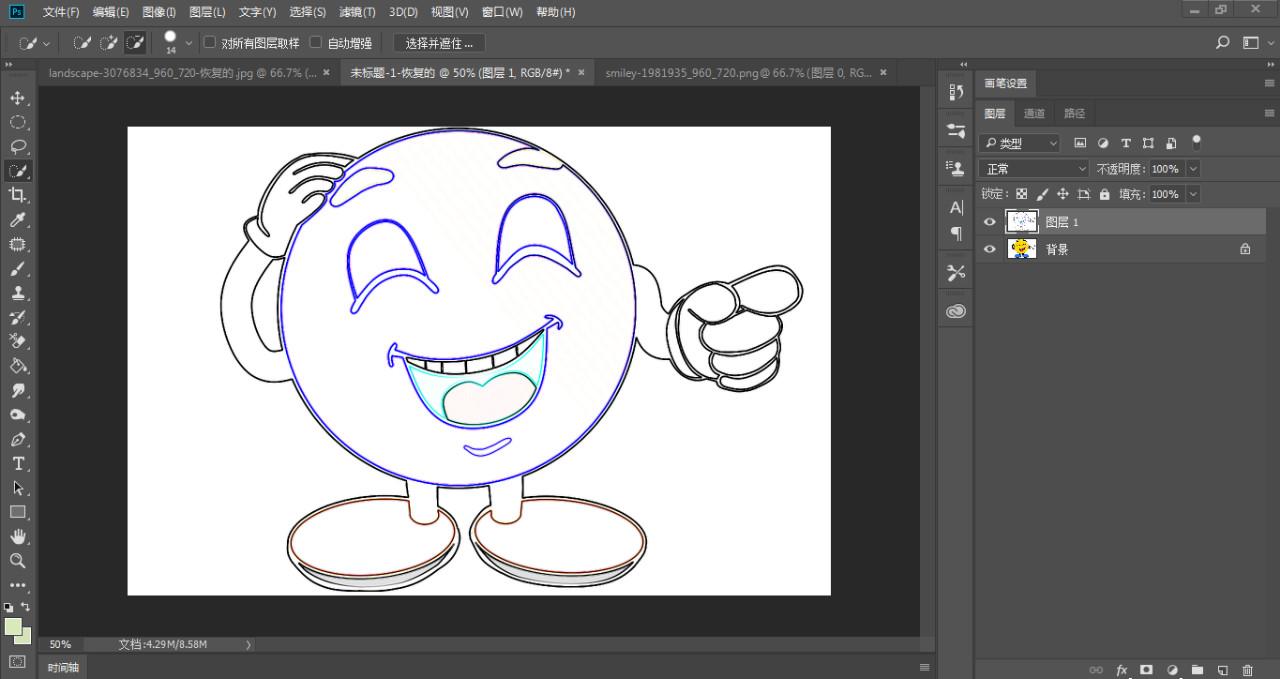Select the Move tool
Viewport: 1280px width, 679px height.
(17, 98)
